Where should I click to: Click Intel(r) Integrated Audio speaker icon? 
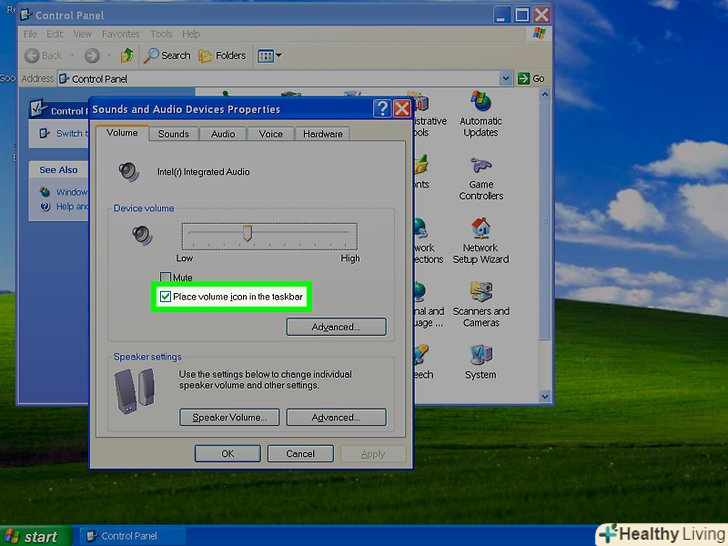click(129, 172)
